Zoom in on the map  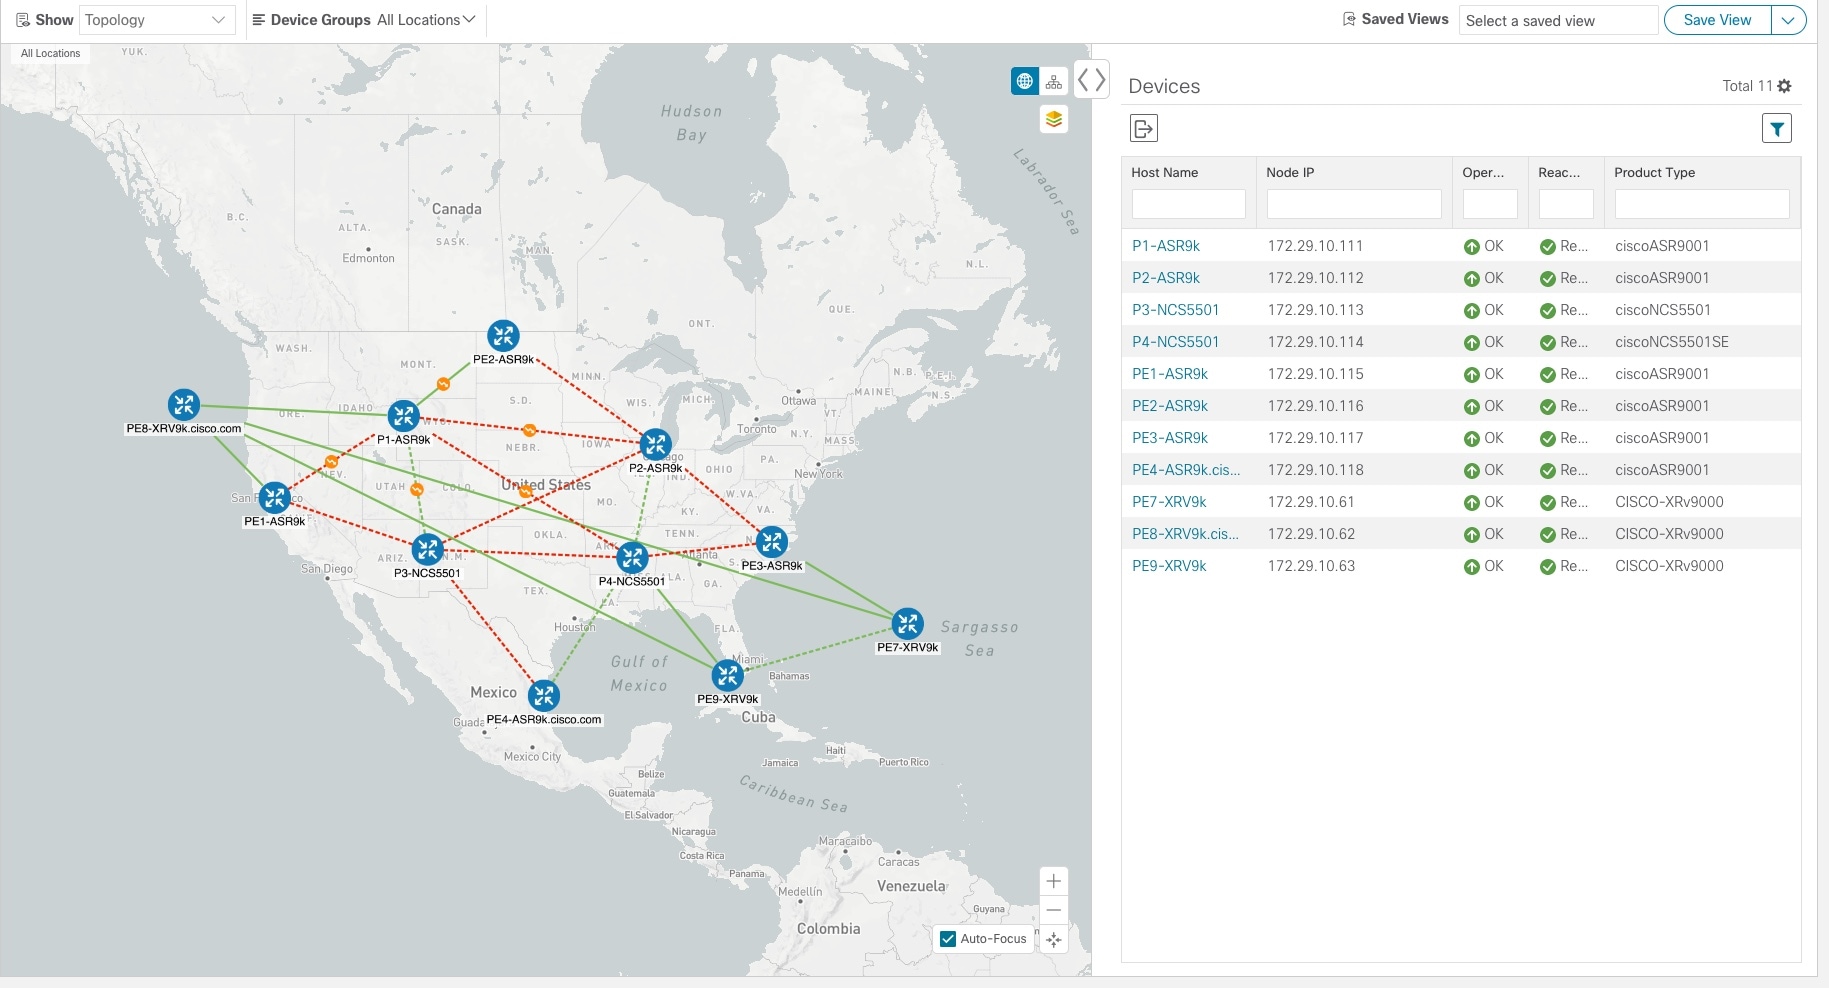pyautogui.click(x=1052, y=881)
